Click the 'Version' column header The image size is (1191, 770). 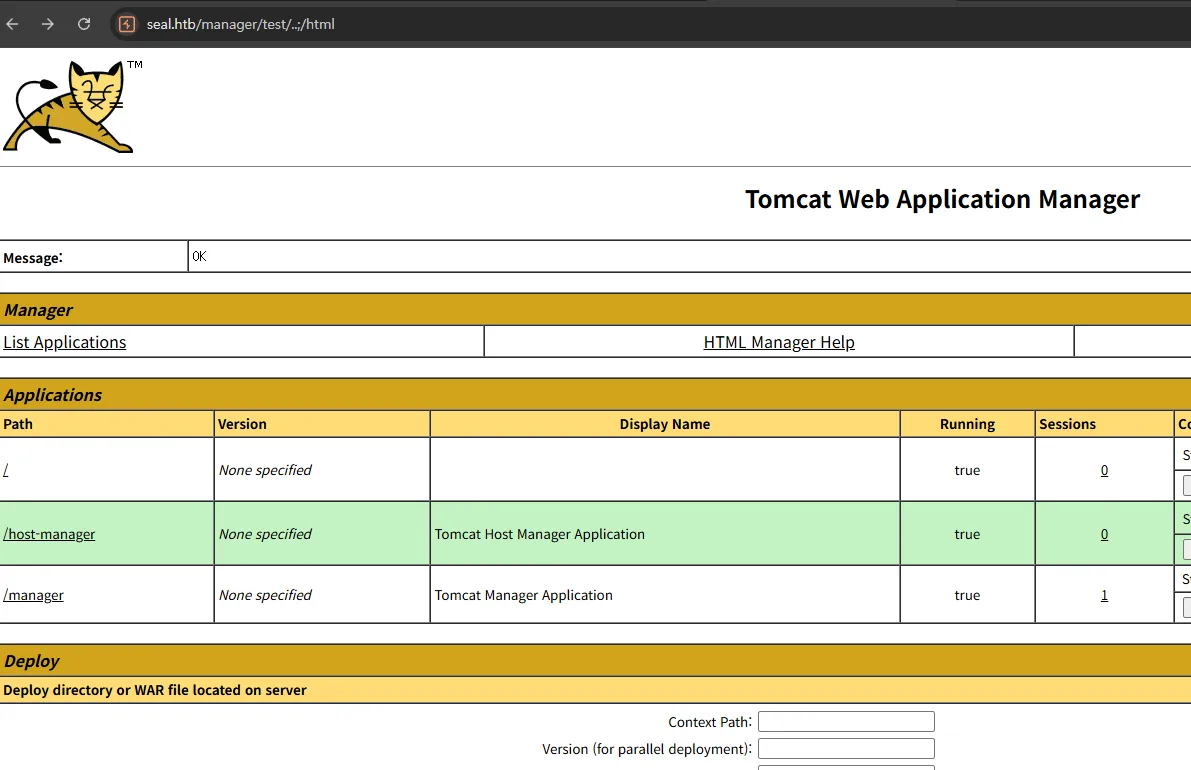[x=322, y=424]
